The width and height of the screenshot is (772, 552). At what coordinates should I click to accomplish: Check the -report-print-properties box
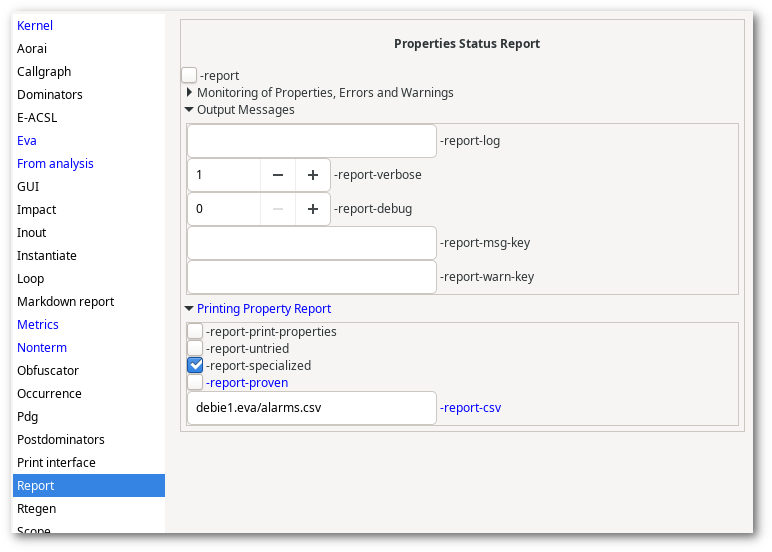coord(195,331)
